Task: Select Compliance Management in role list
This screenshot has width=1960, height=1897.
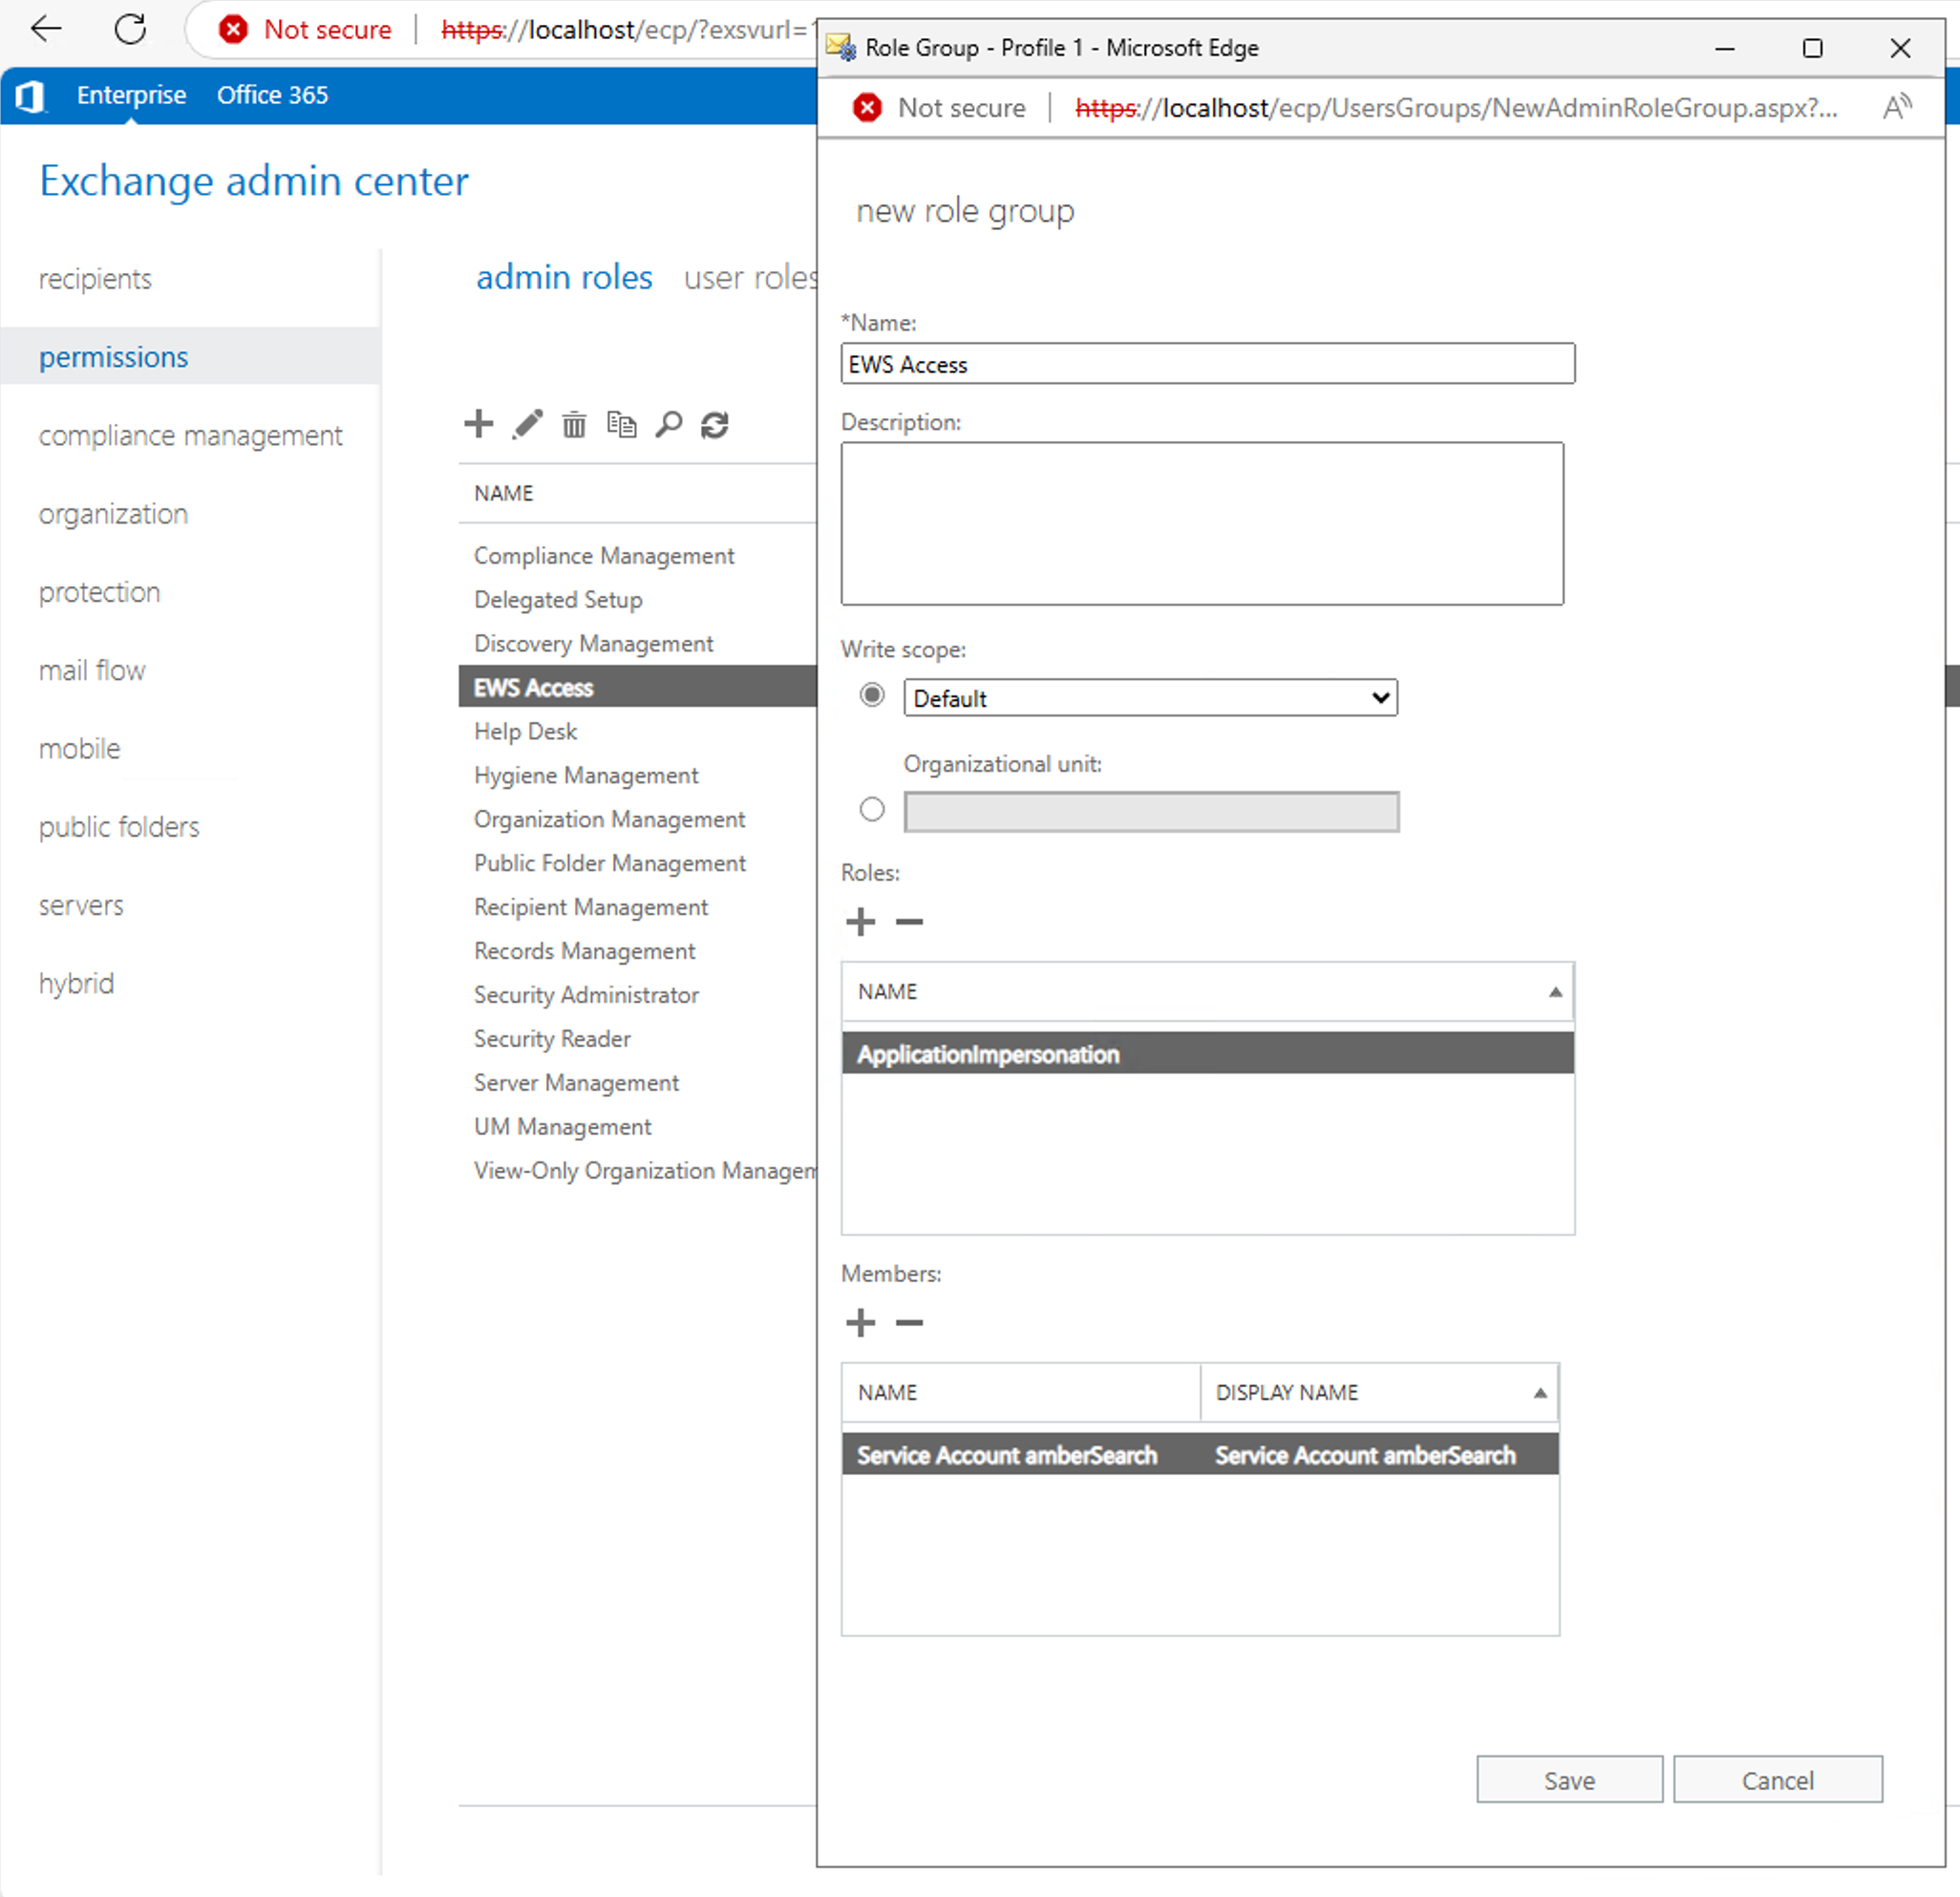Action: [x=604, y=555]
